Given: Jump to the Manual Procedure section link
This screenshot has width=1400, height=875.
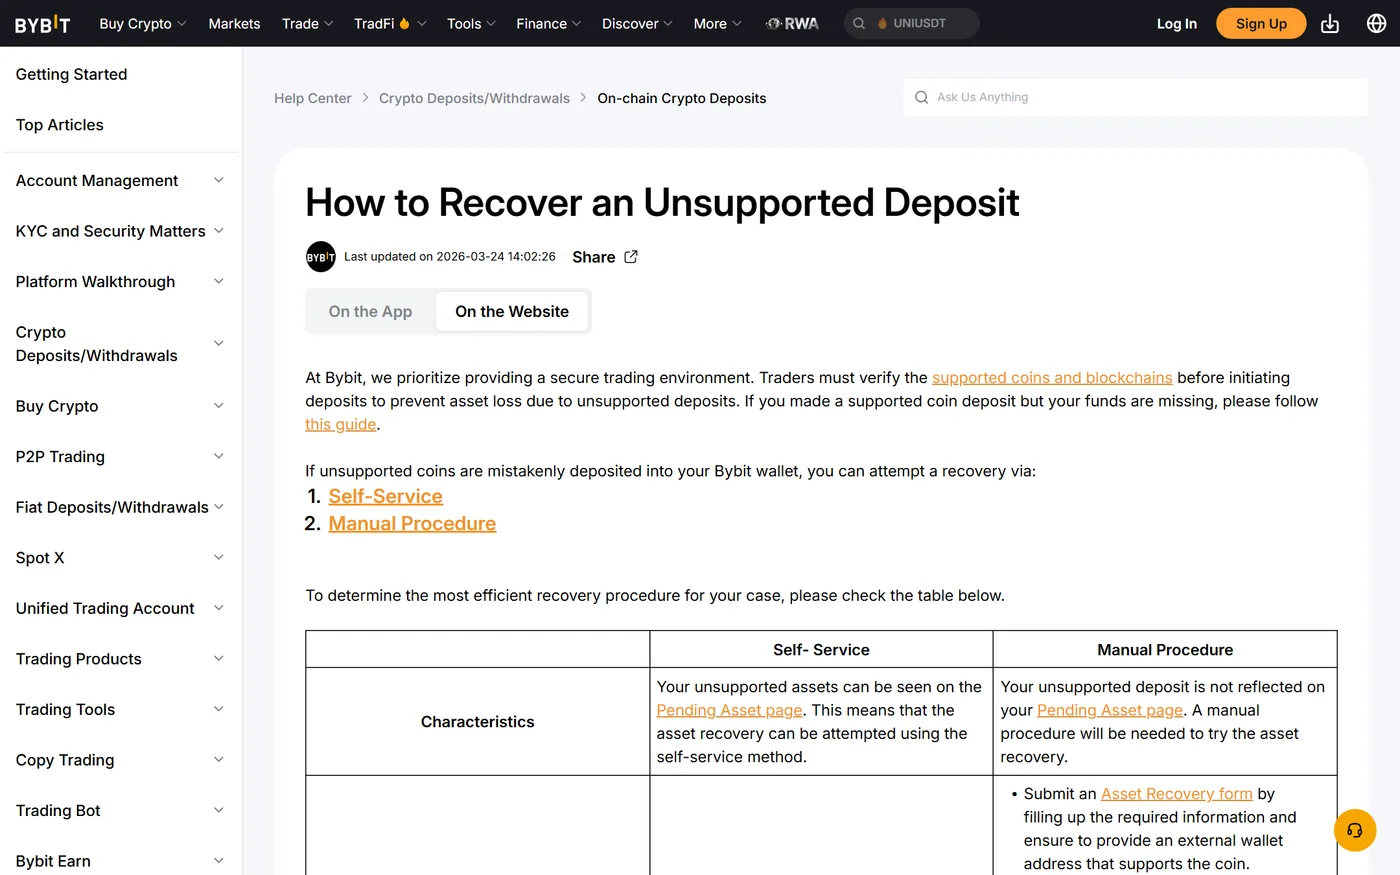Looking at the screenshot, I should [x=412, y=524].
